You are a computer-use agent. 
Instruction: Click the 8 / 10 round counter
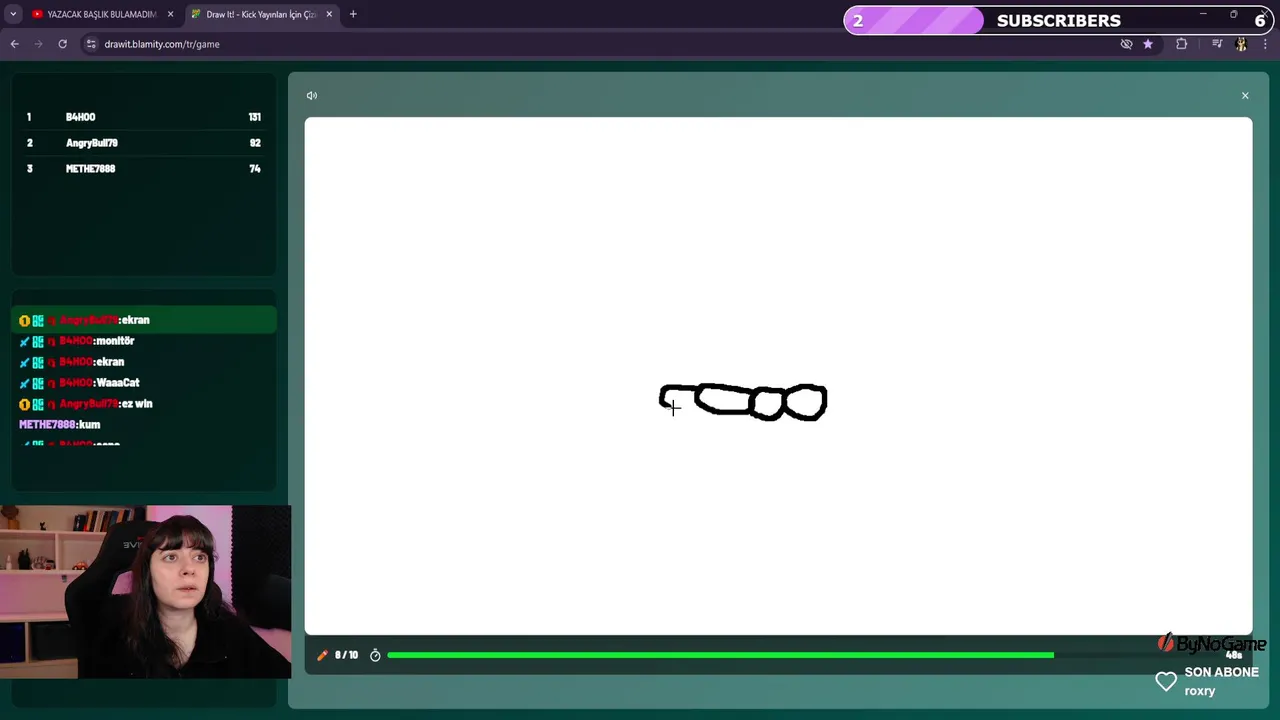tap(346, 655)
